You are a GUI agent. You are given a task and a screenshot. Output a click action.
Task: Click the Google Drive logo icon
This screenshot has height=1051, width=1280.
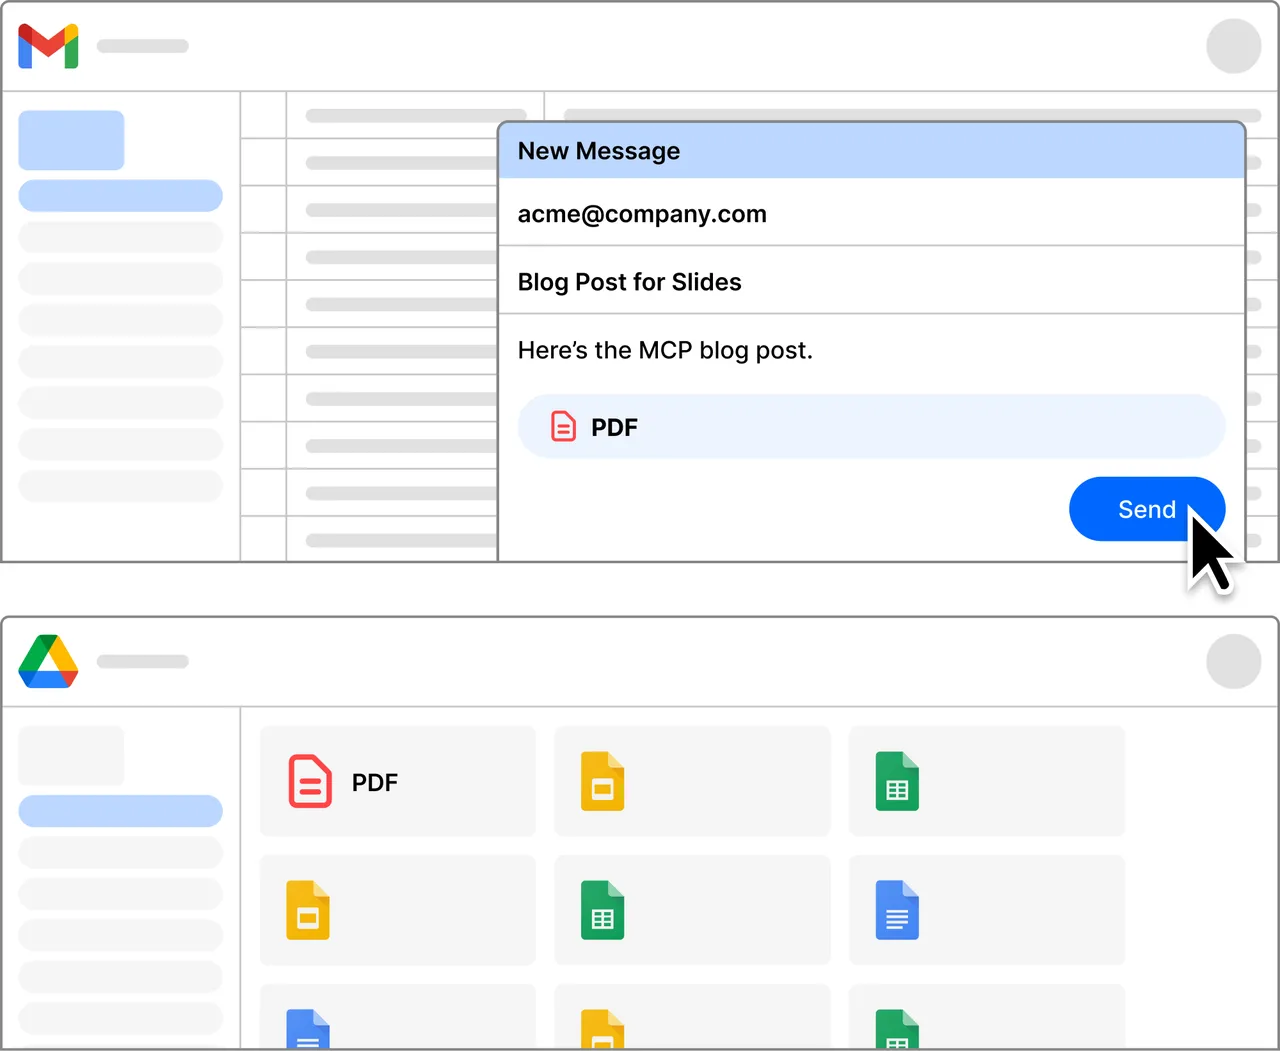point(48,661)
